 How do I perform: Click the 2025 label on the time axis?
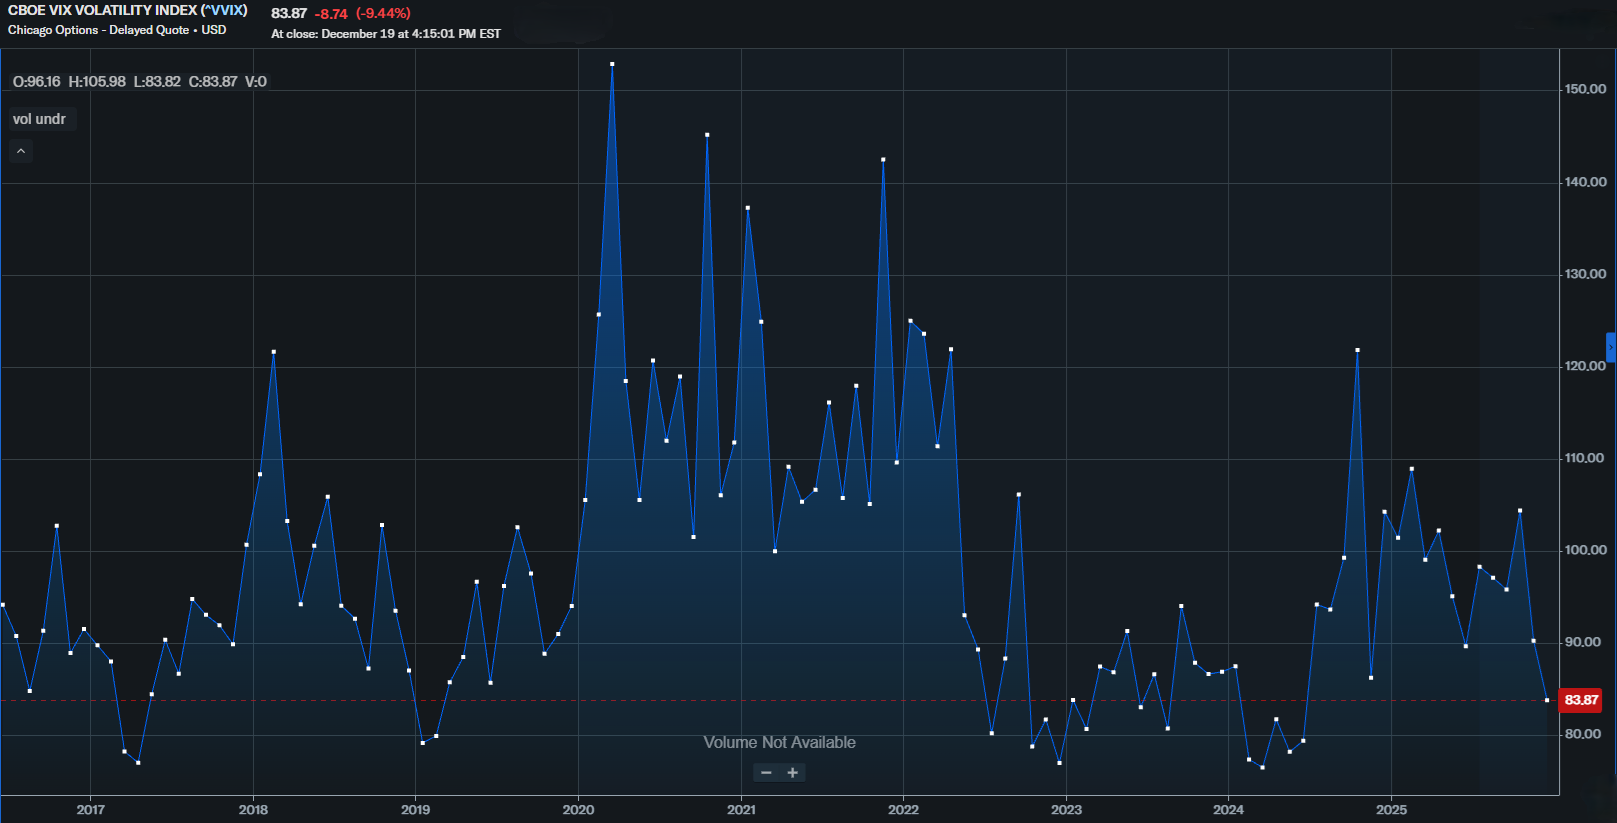click(1391, 810)
